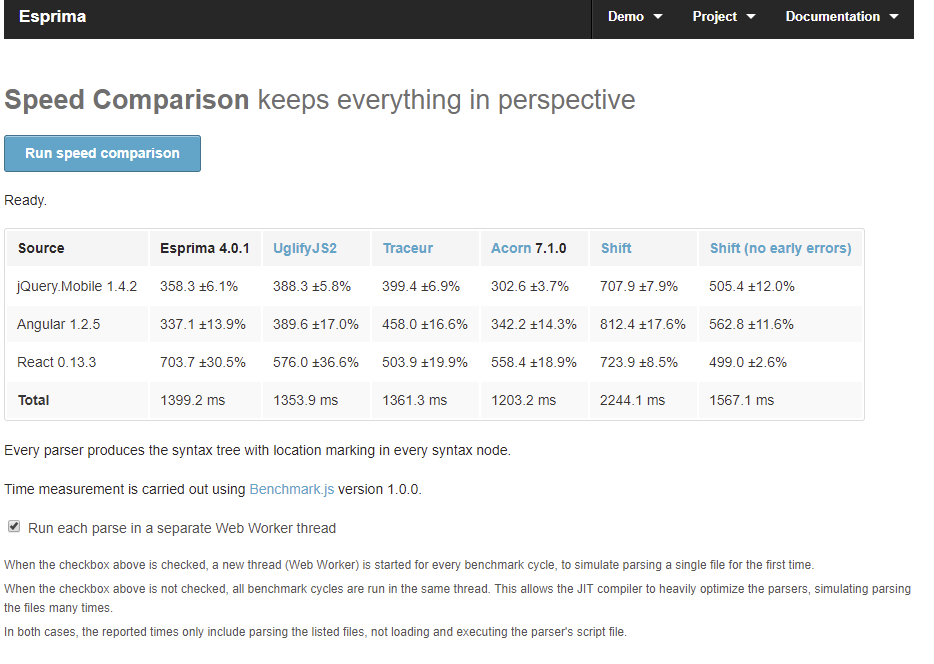Click the Source column header
934x664 pixels.
click(x=41, y=248)
